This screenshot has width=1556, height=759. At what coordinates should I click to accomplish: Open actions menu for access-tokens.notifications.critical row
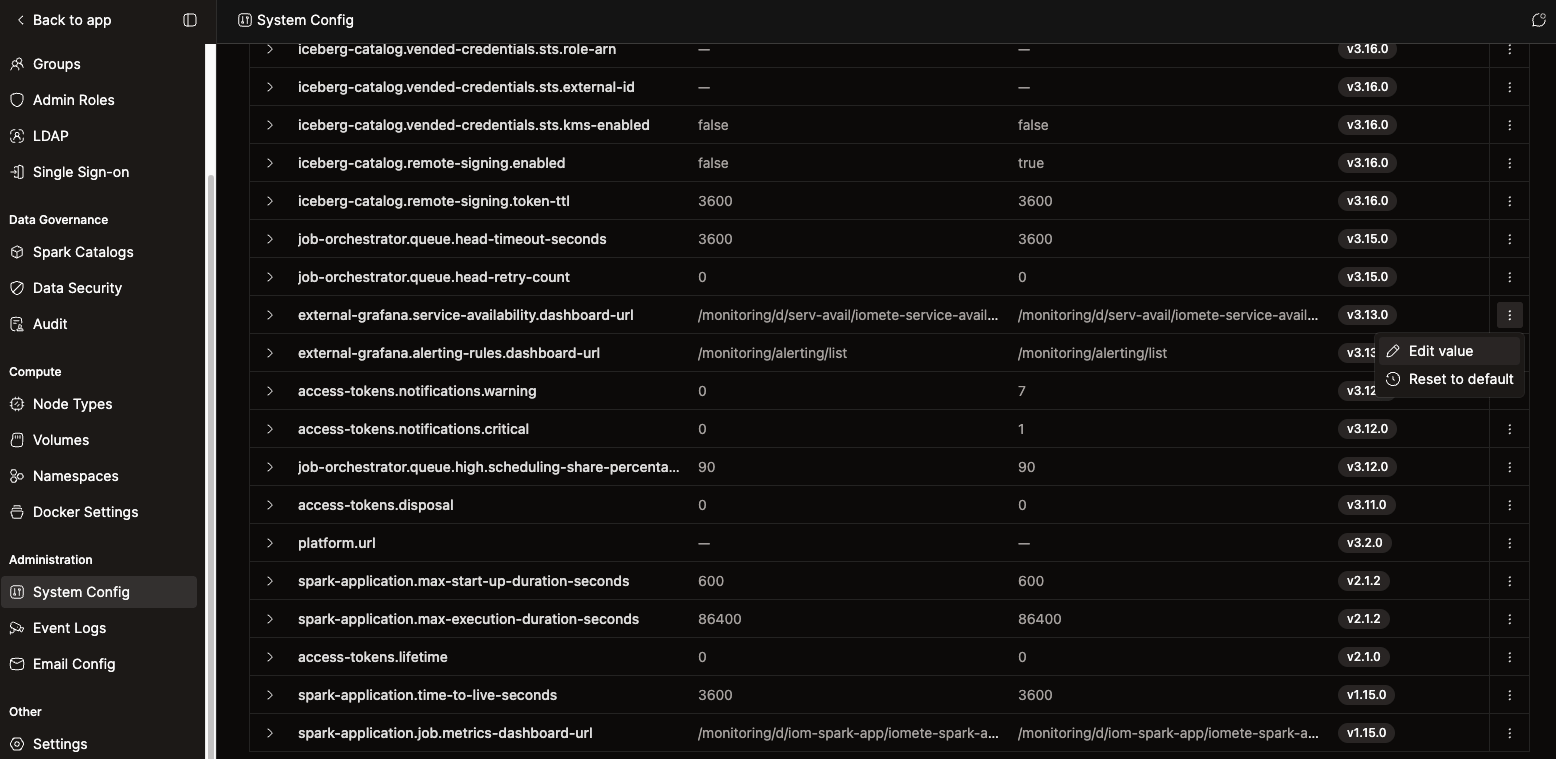pyautogui.click(x=1509, y=429)
